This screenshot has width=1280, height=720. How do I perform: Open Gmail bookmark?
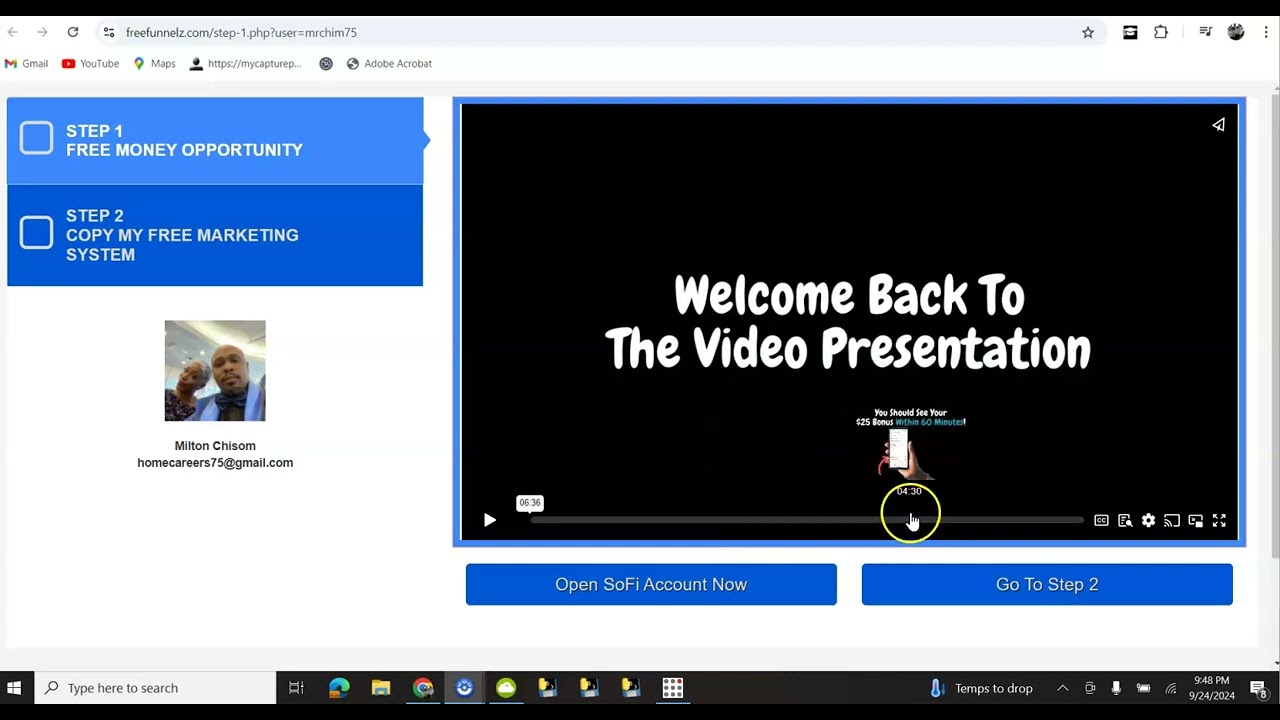coord(26,63)
